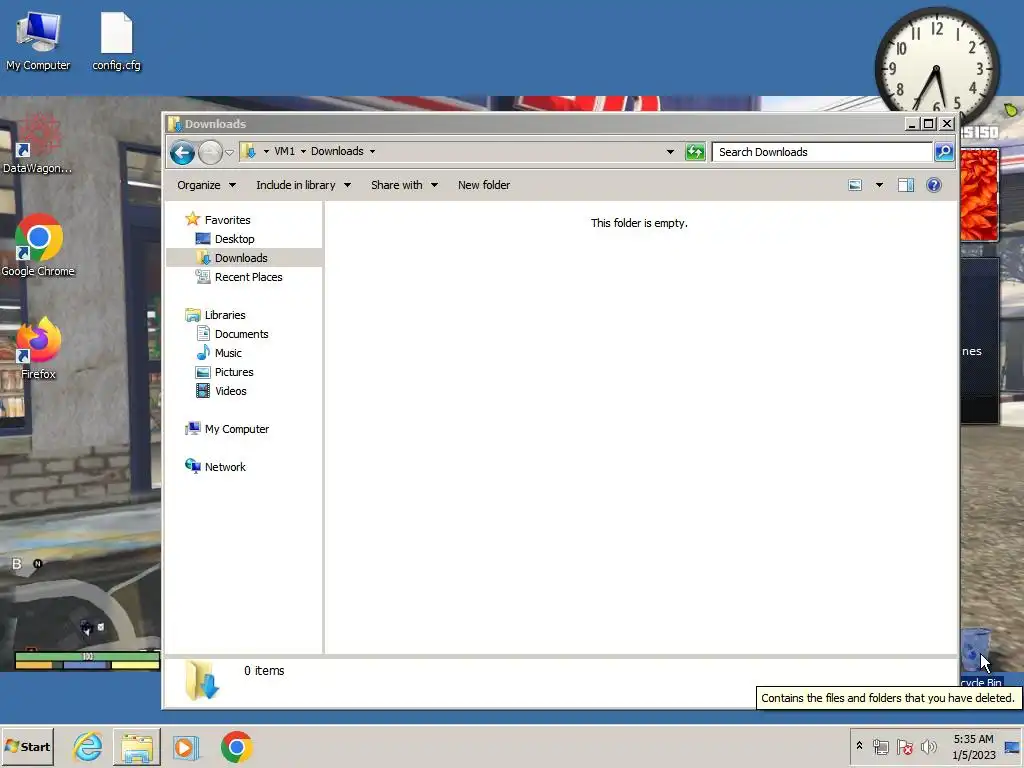The width and height of the screenshot is (1024, 768).
Task: Click the greyed Forward arrow button
Action: (210, 153)
